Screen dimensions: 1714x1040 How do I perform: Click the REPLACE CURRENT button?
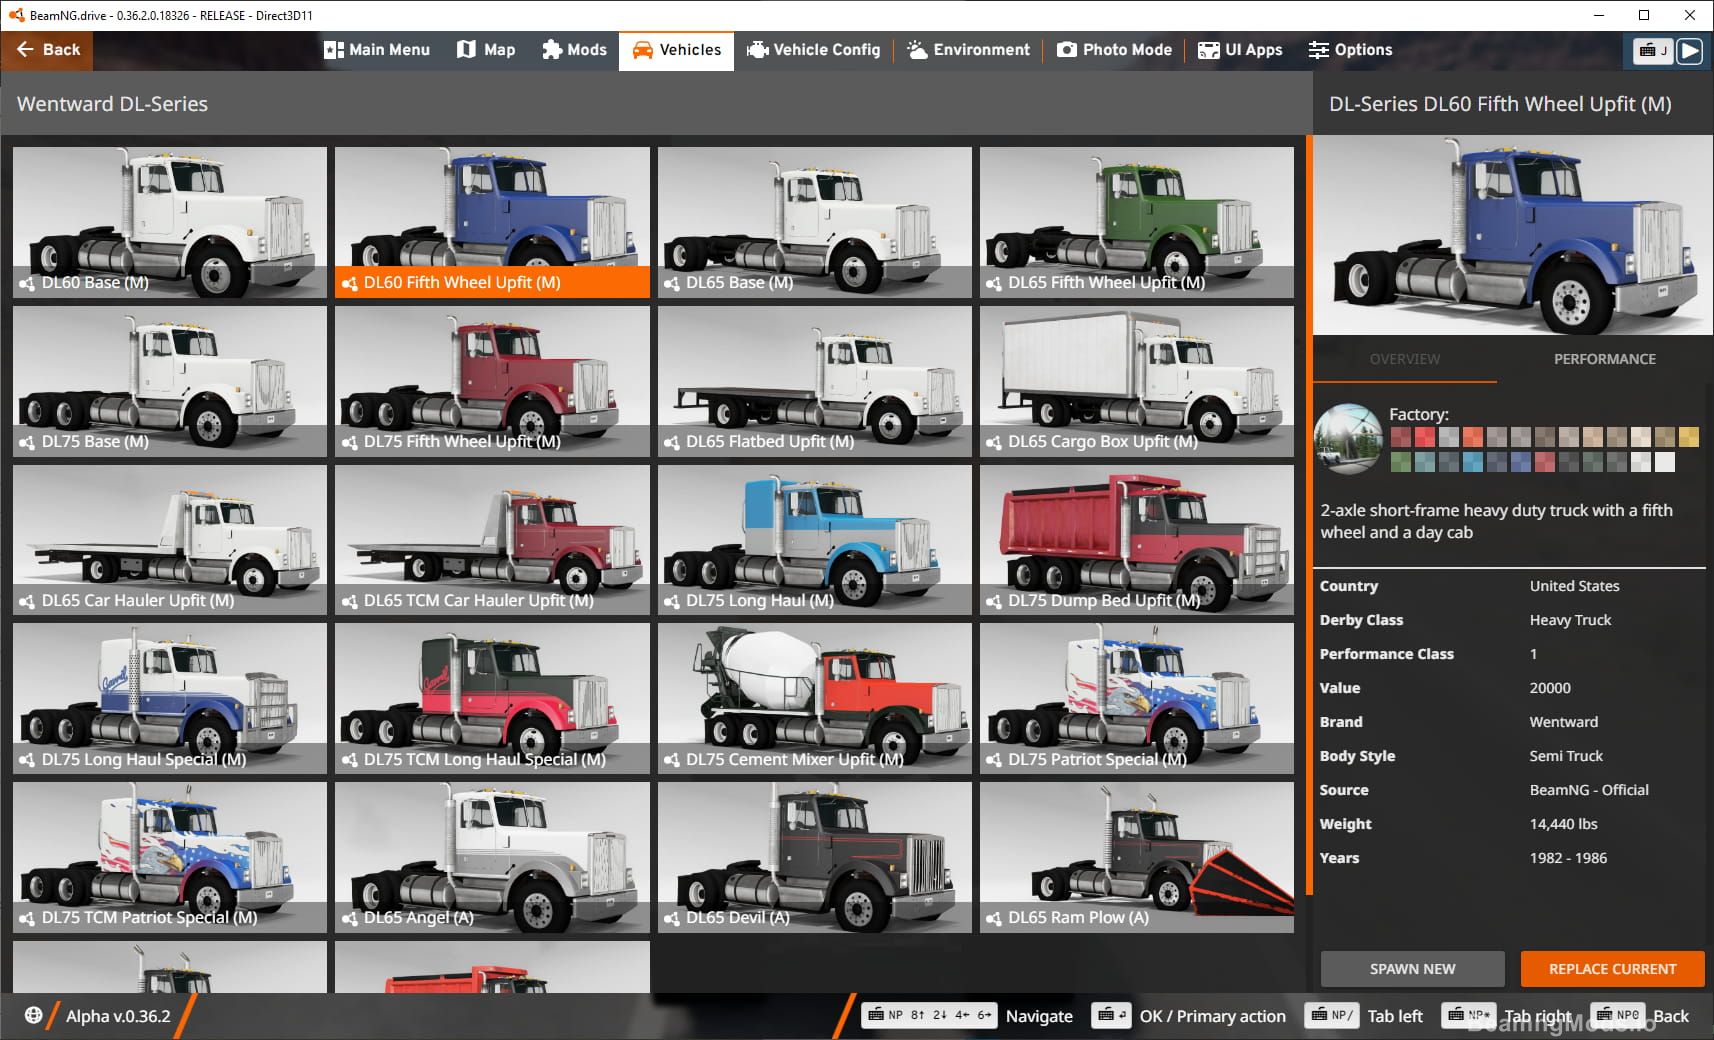(x=1612, y=969)
